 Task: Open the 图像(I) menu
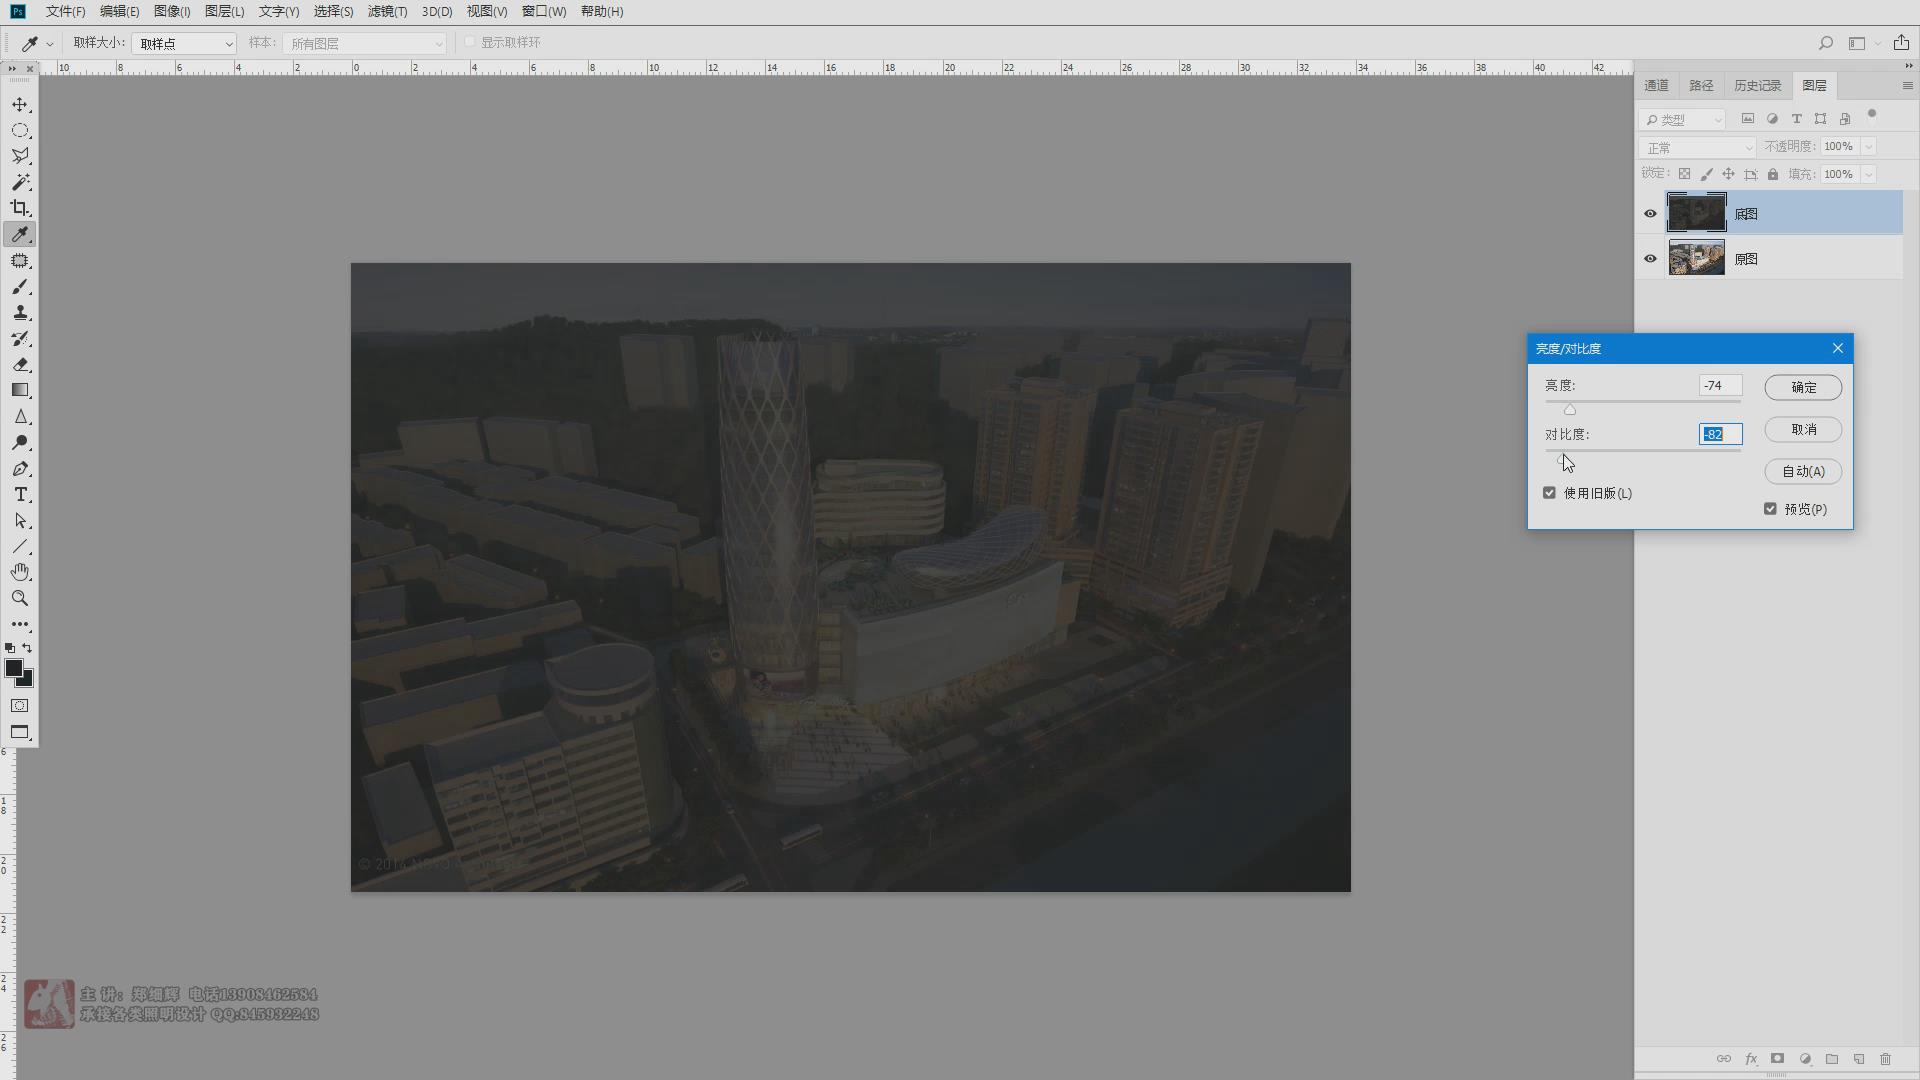(x=172, y=12)
